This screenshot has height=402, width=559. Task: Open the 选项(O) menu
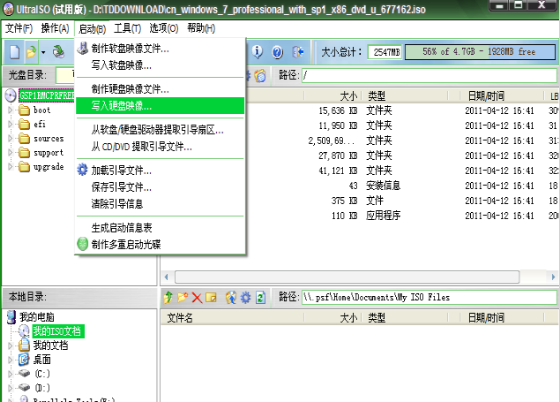click(x=164, y=28)
